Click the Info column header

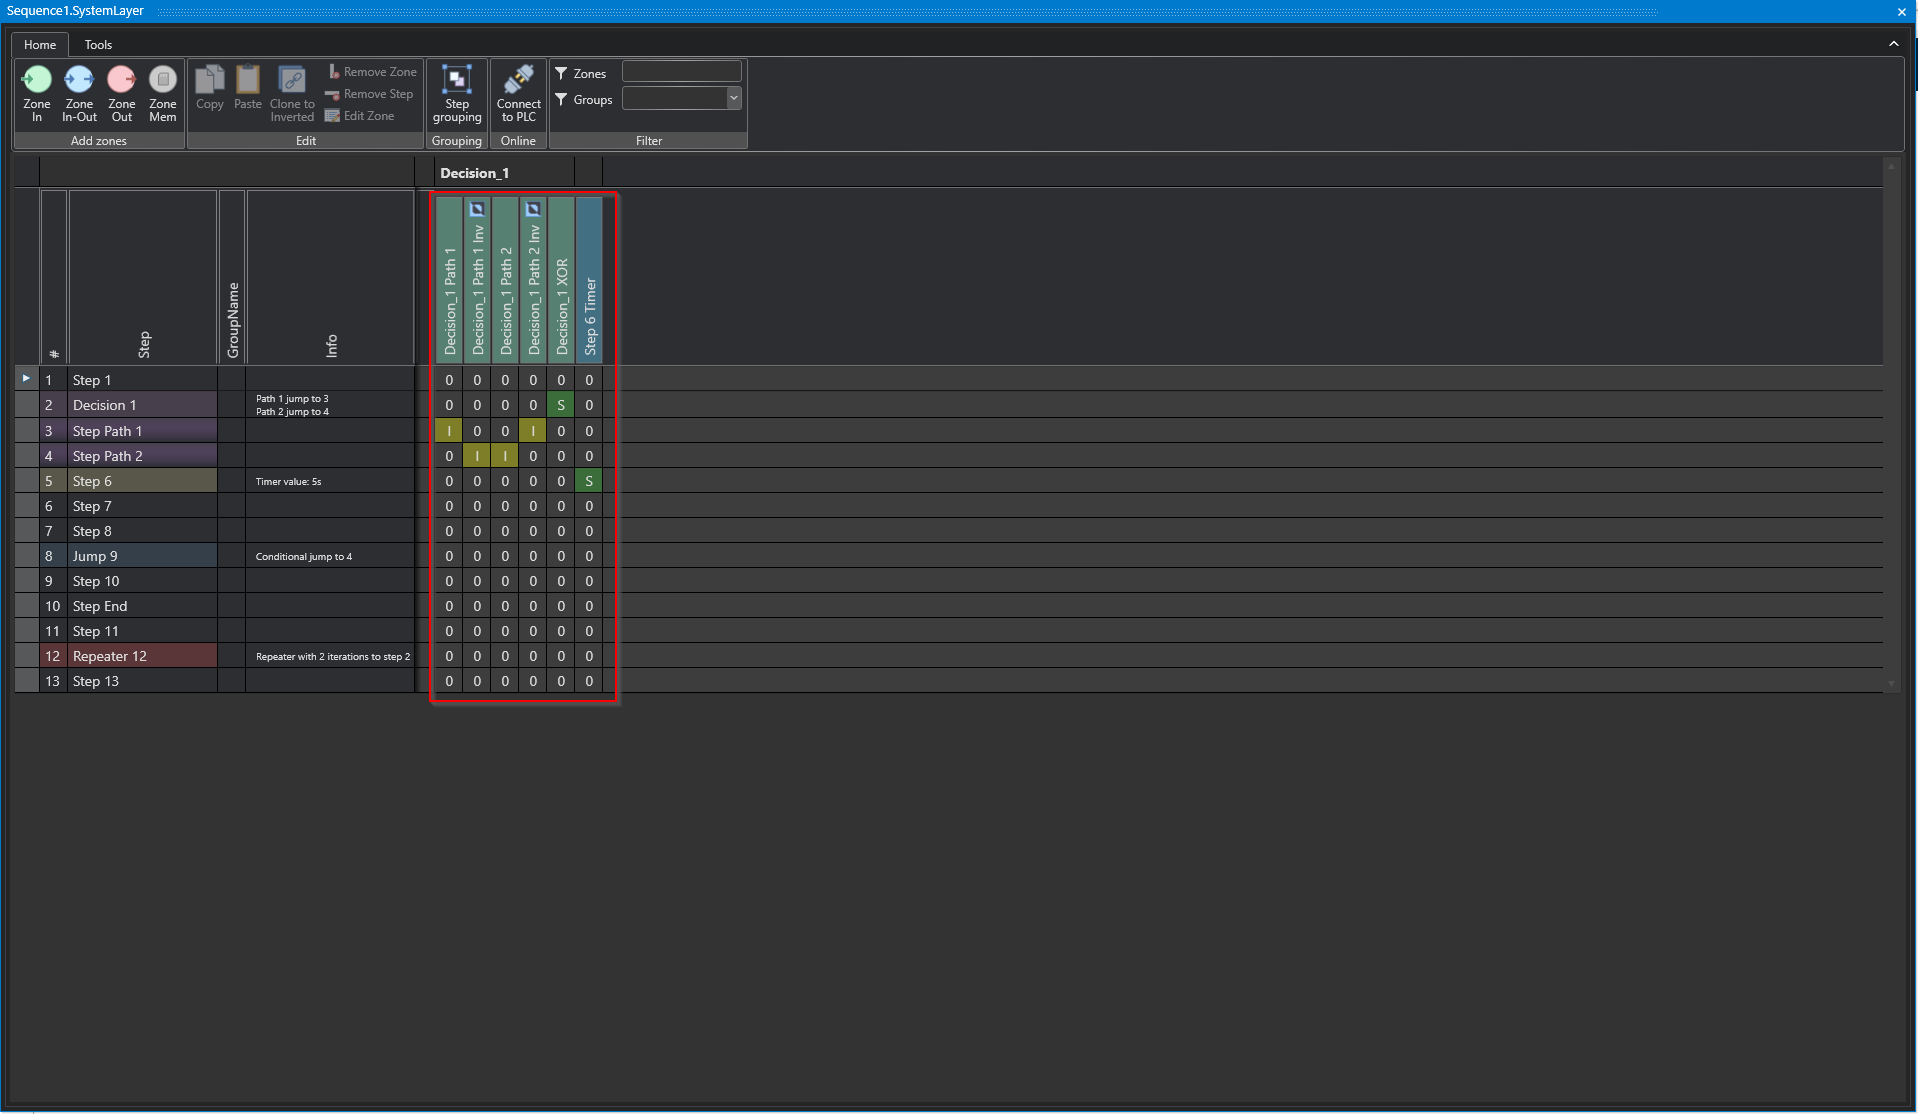pos(330,277)
